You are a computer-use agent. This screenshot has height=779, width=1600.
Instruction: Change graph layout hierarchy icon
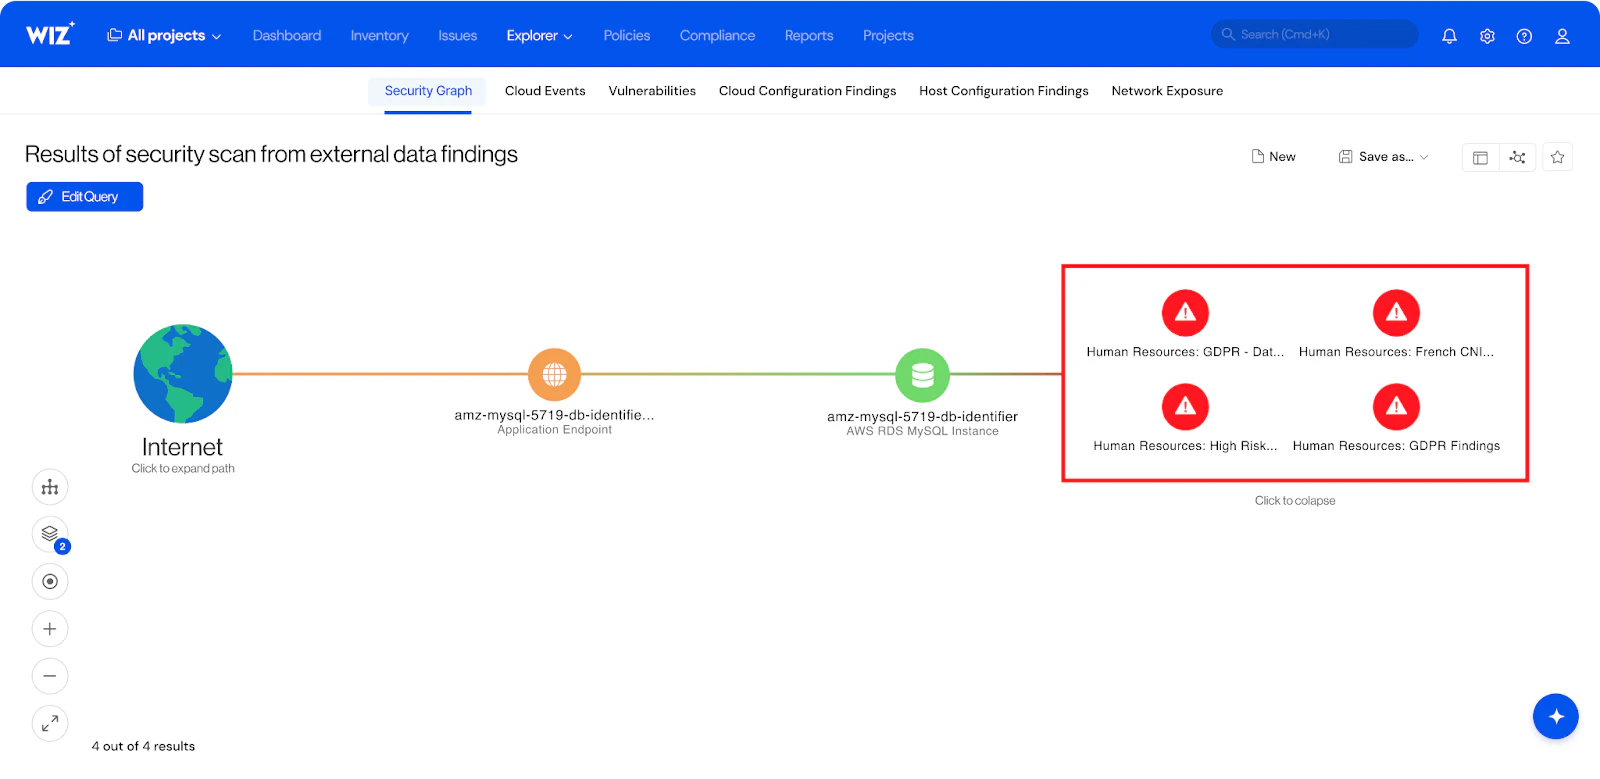[50, 487]
